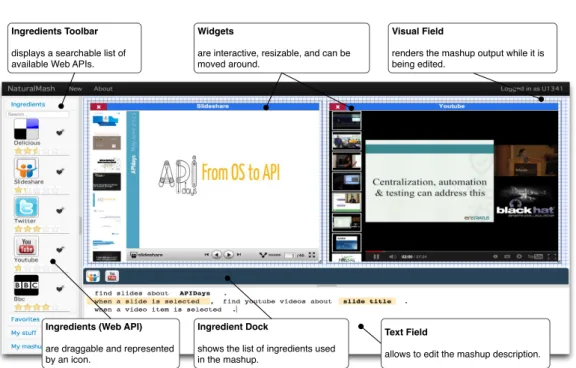Select the Twitter ingredient icon
The image size is (576, 368).
tap(26, 207)
